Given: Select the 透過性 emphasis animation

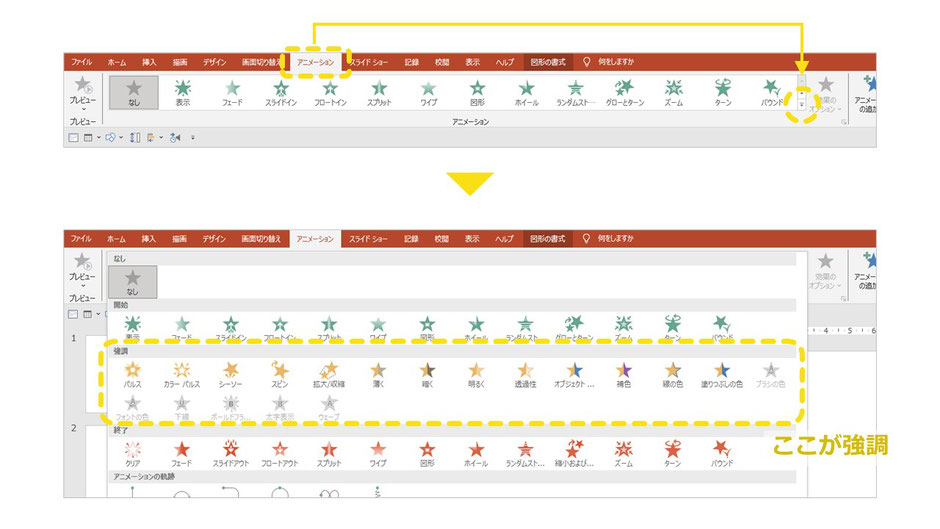Looking at the screenshot, I should point(525,375).
